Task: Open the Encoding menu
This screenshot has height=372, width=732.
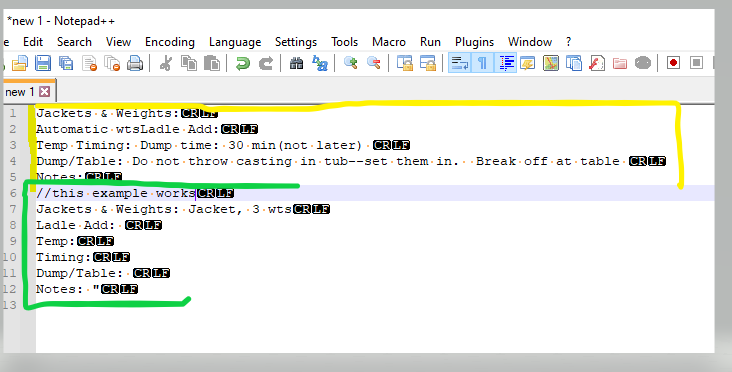Action: pos(170,42)
